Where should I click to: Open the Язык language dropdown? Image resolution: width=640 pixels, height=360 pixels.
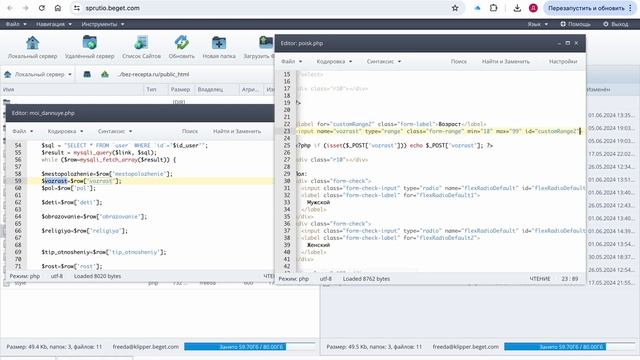pyautogui.click(x=537, y=24)
